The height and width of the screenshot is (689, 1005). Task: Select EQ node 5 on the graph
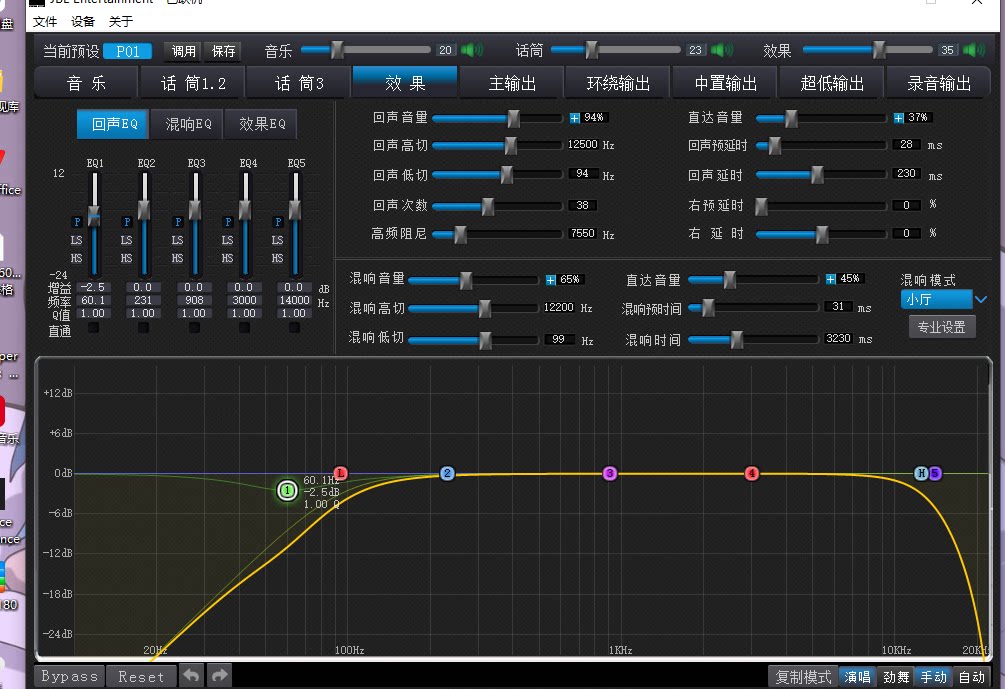point(936,474)
